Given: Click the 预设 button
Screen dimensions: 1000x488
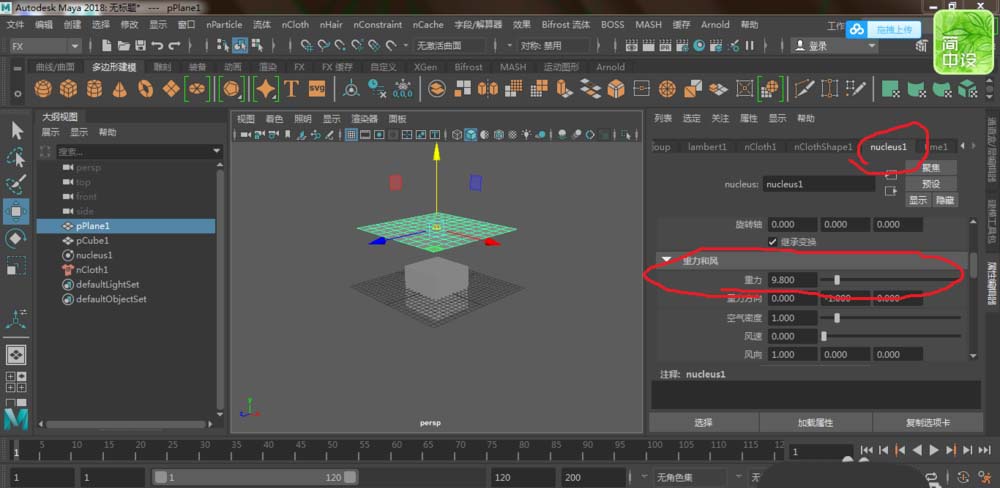Looking at the screenshot, I should [x=931, y=184].
